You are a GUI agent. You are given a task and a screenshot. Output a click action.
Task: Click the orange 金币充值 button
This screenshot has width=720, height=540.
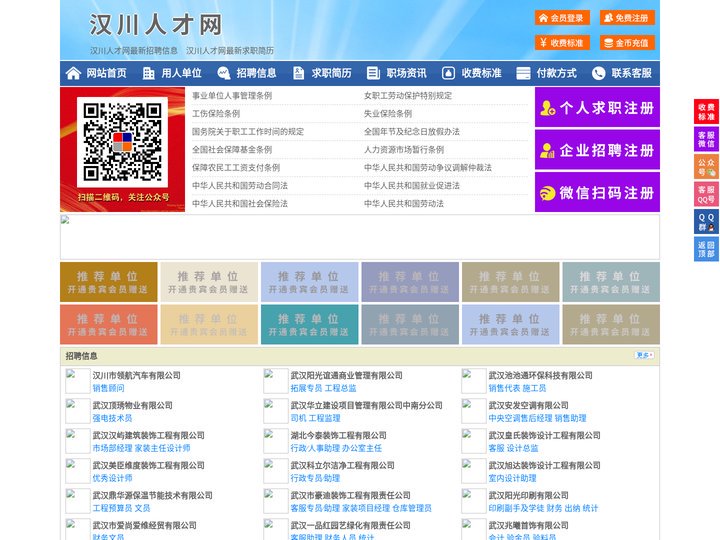click(627, 43)
